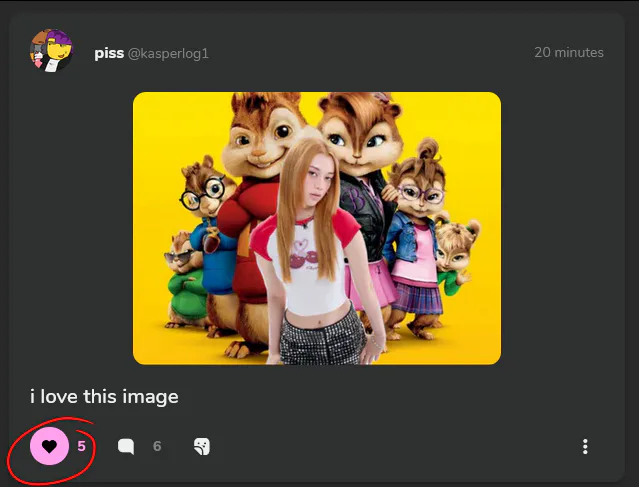The width and height of the screenshot is (639, 487).
Task: Enlarge the chipmunks post image
Action: pyautogui.click(x=317, y=228)
